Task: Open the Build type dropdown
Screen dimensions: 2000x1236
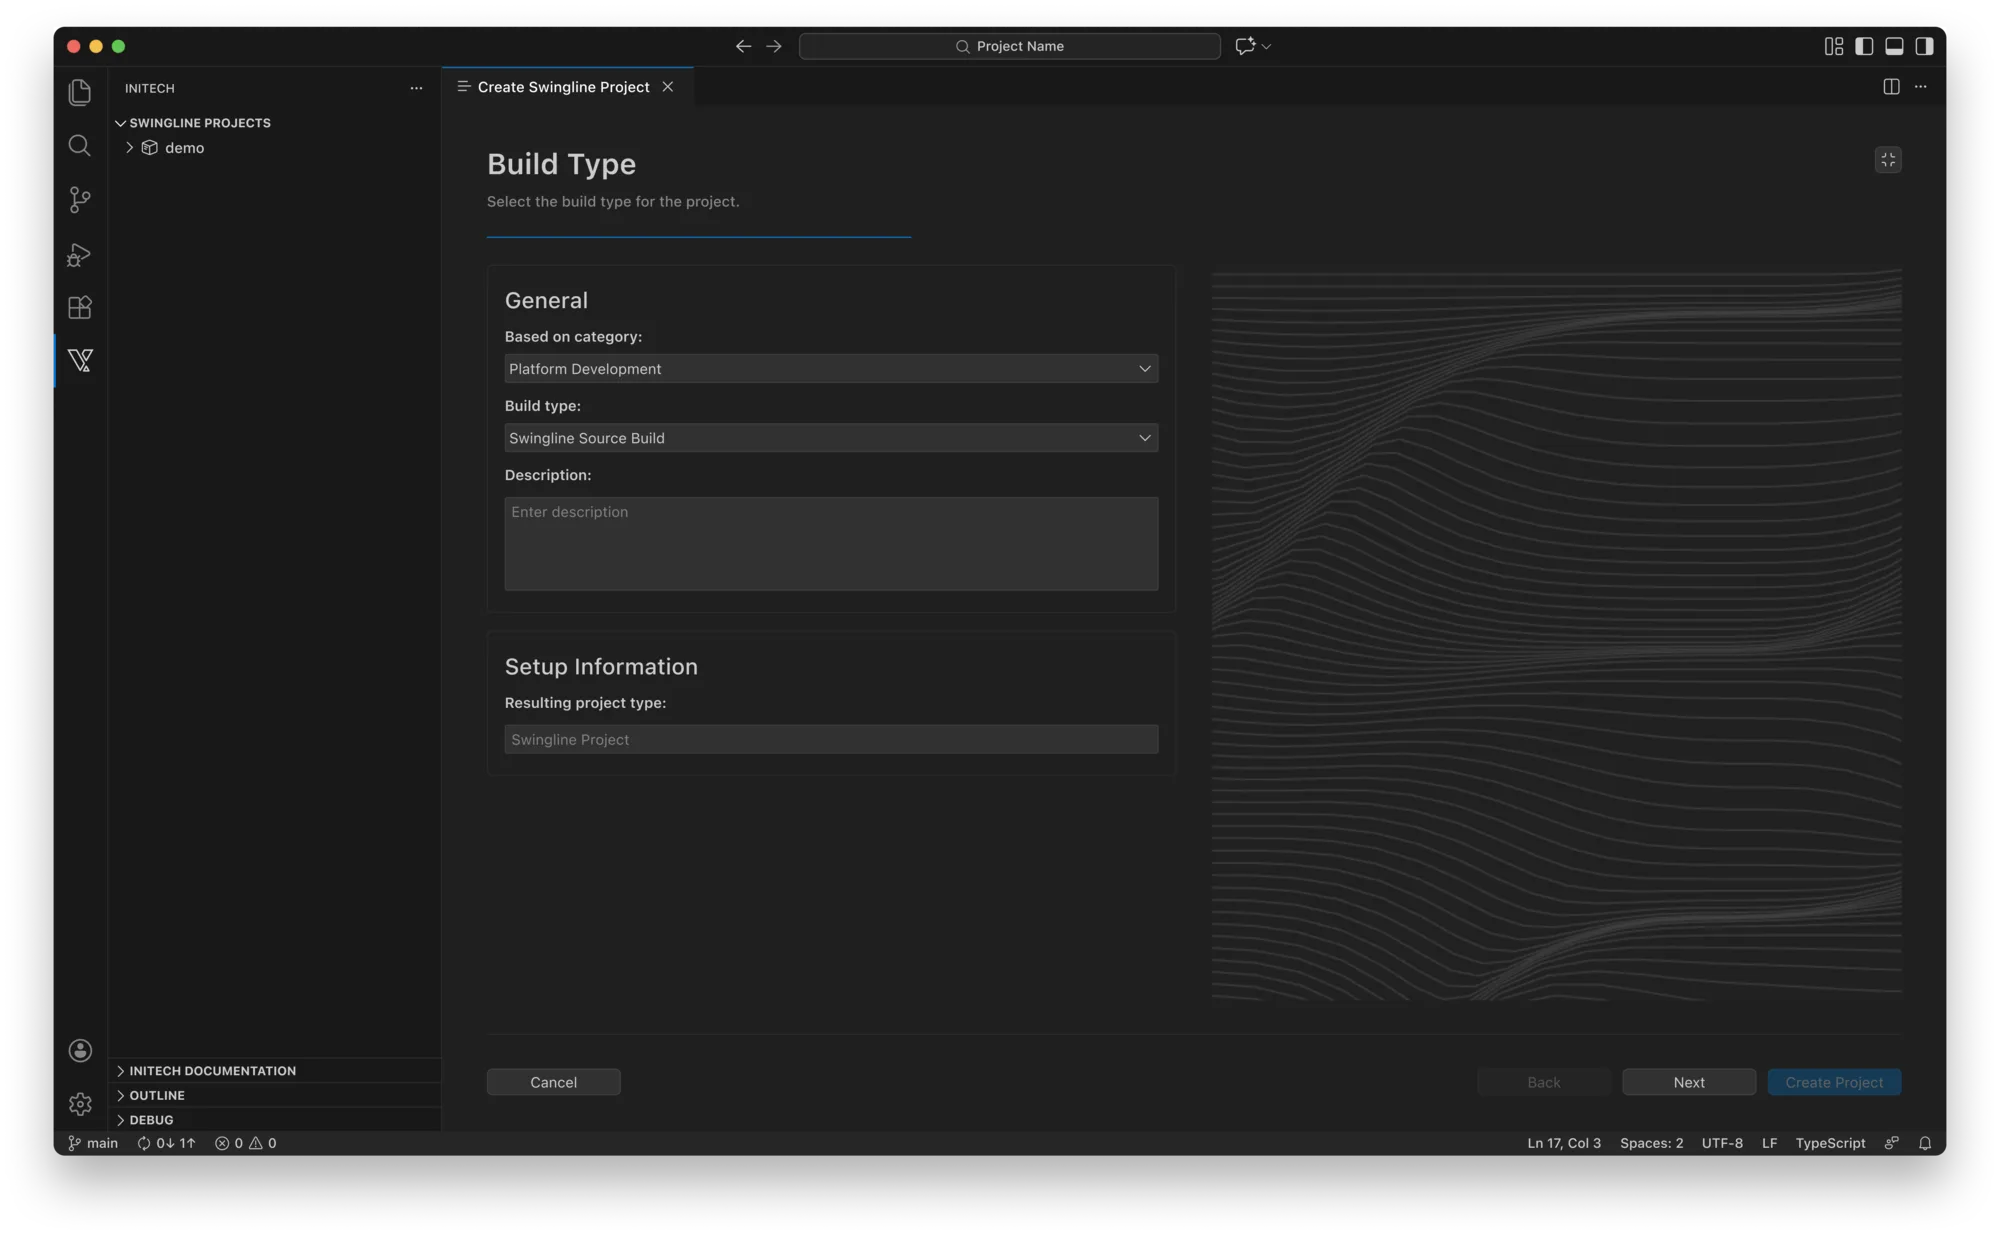Action: click(x=831, y=438)
